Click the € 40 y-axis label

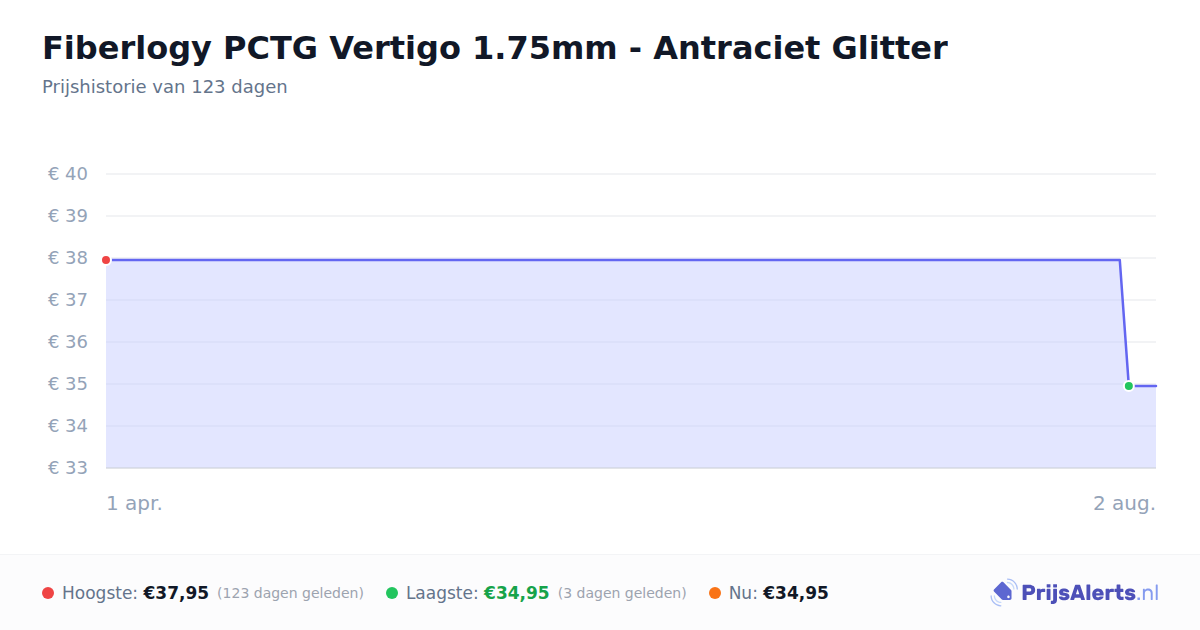pos(68,174)
